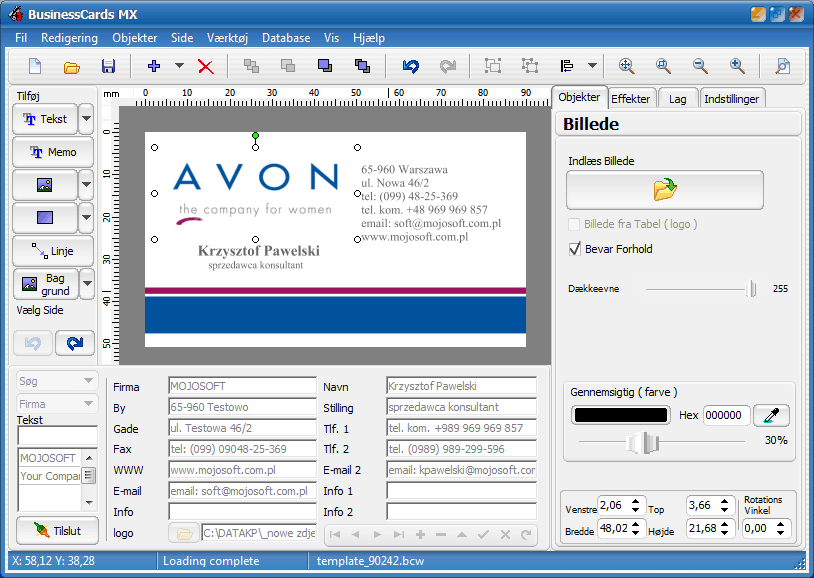Redo action using grayed toolbar arrow
This screenshot has width=814, height=578.
447,66
